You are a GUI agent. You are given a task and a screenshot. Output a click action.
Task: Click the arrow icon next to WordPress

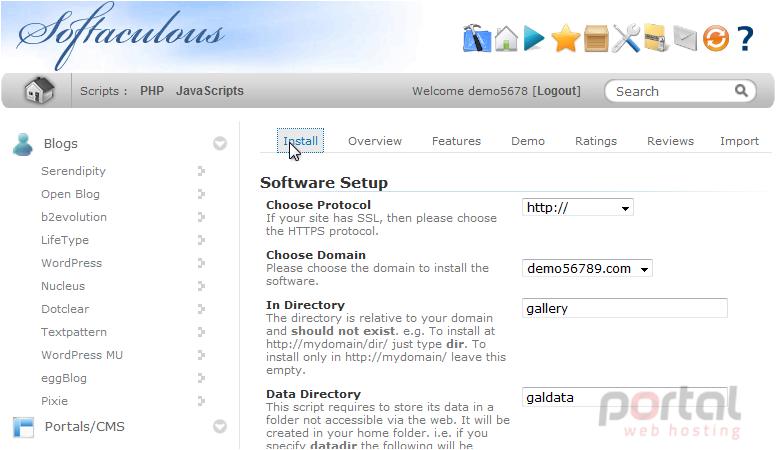[201, 263]
